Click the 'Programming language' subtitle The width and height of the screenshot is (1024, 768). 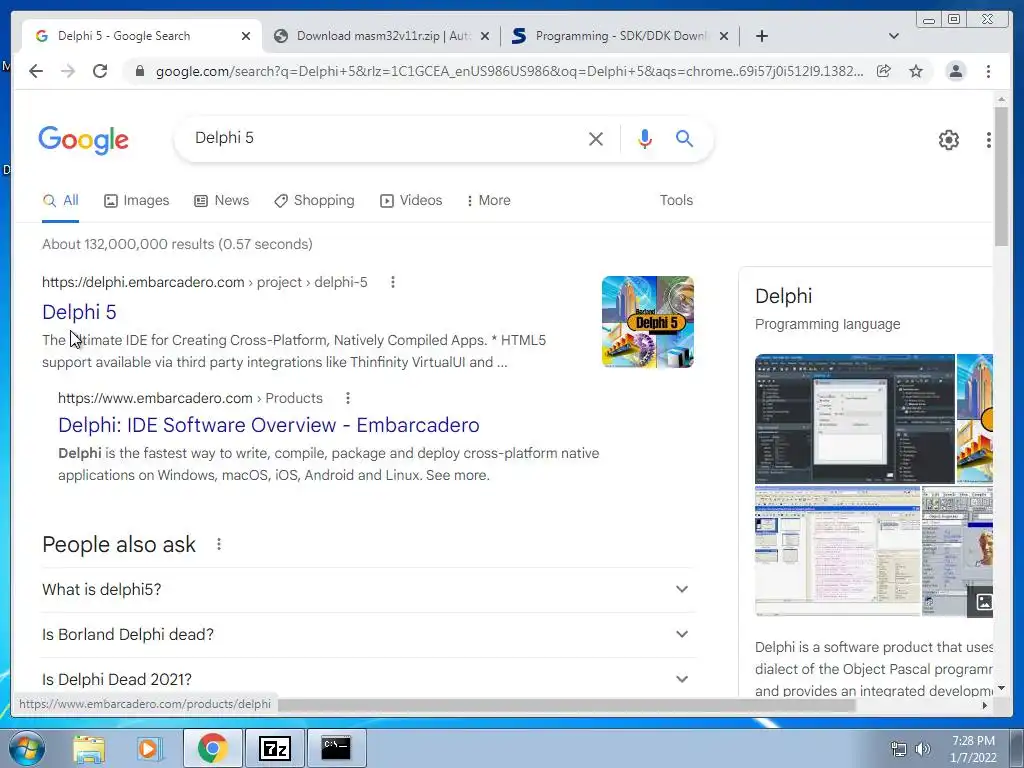[827, 324]
